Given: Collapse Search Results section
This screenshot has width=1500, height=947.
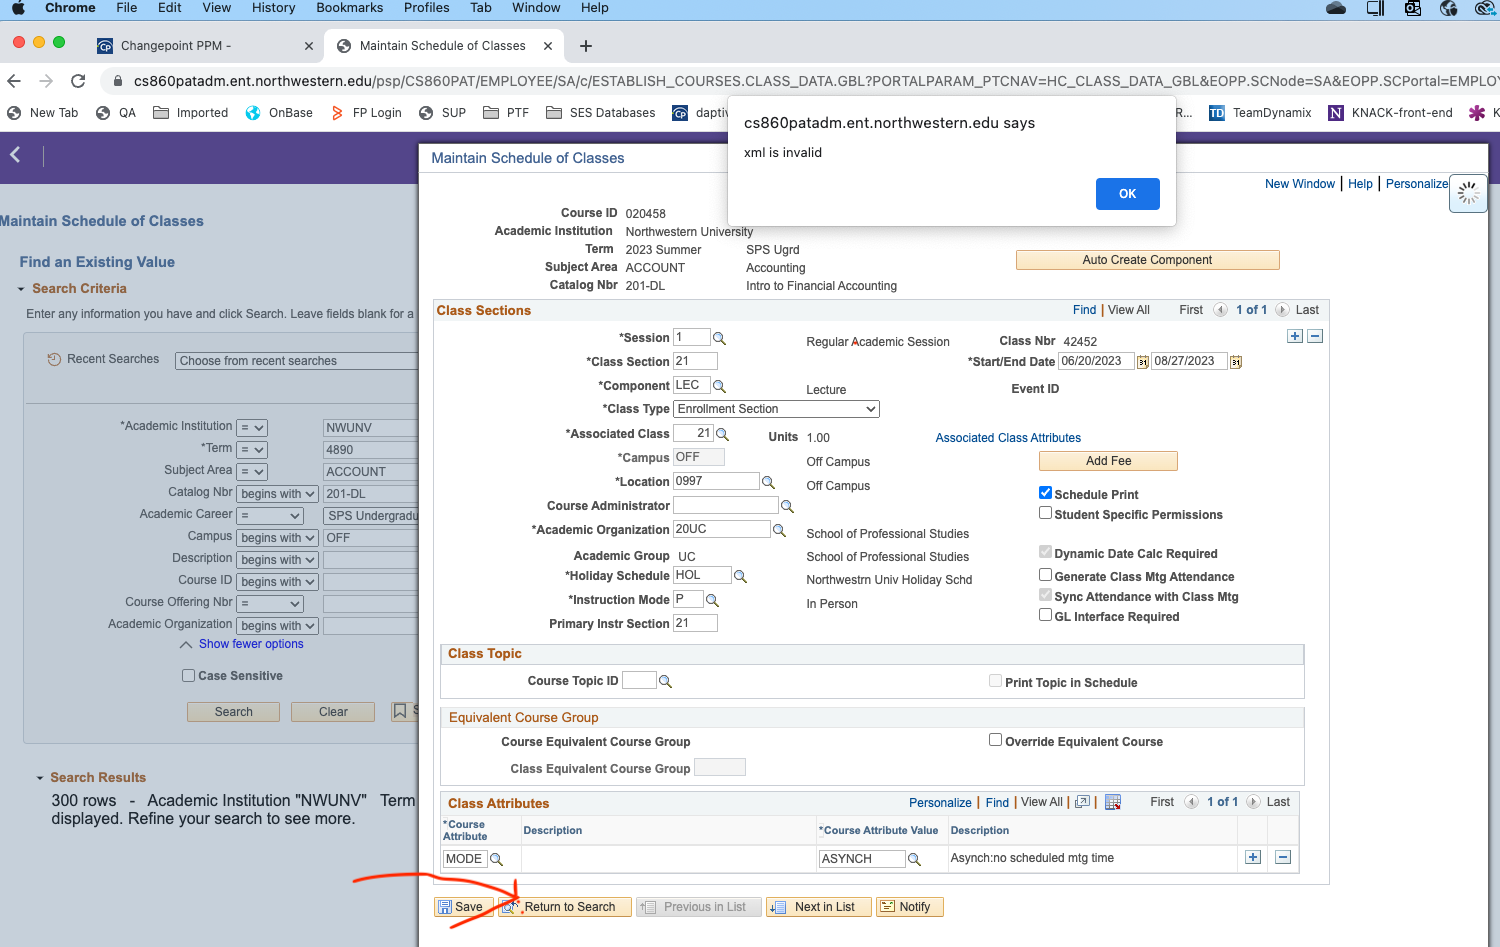Looking at the screenshot, I should [40, 778].
